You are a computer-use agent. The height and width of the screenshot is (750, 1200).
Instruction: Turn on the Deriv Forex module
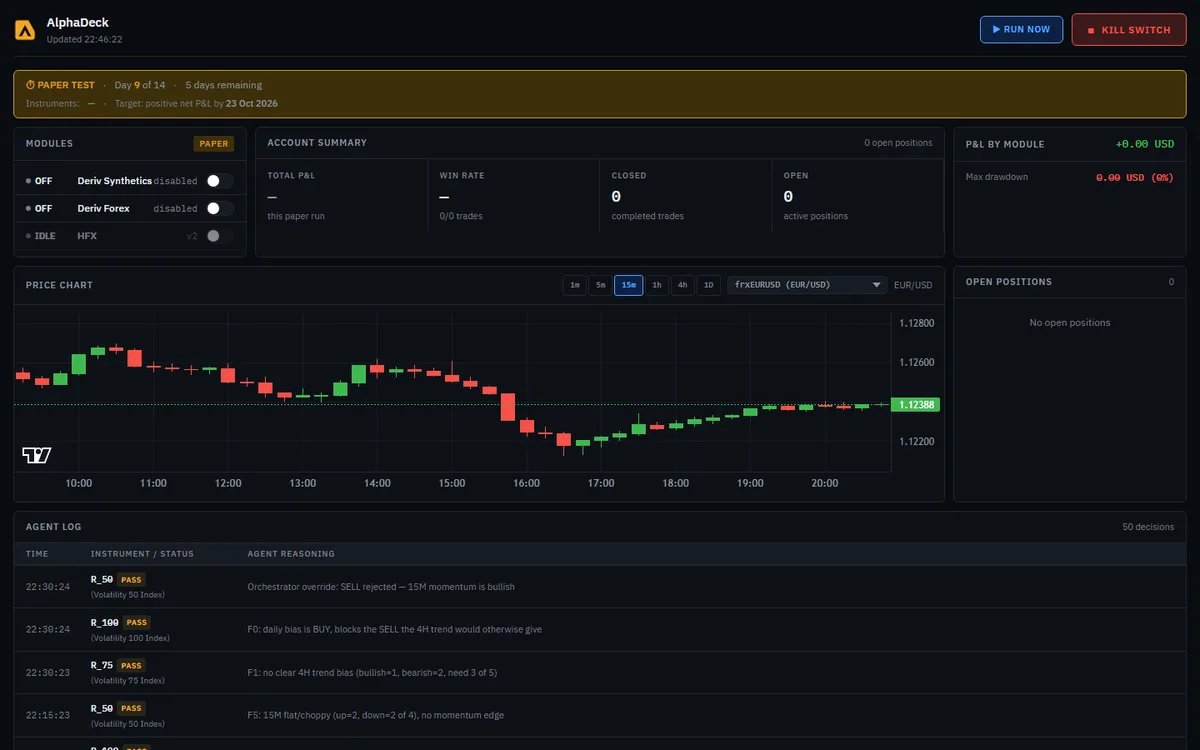point(219,208)
